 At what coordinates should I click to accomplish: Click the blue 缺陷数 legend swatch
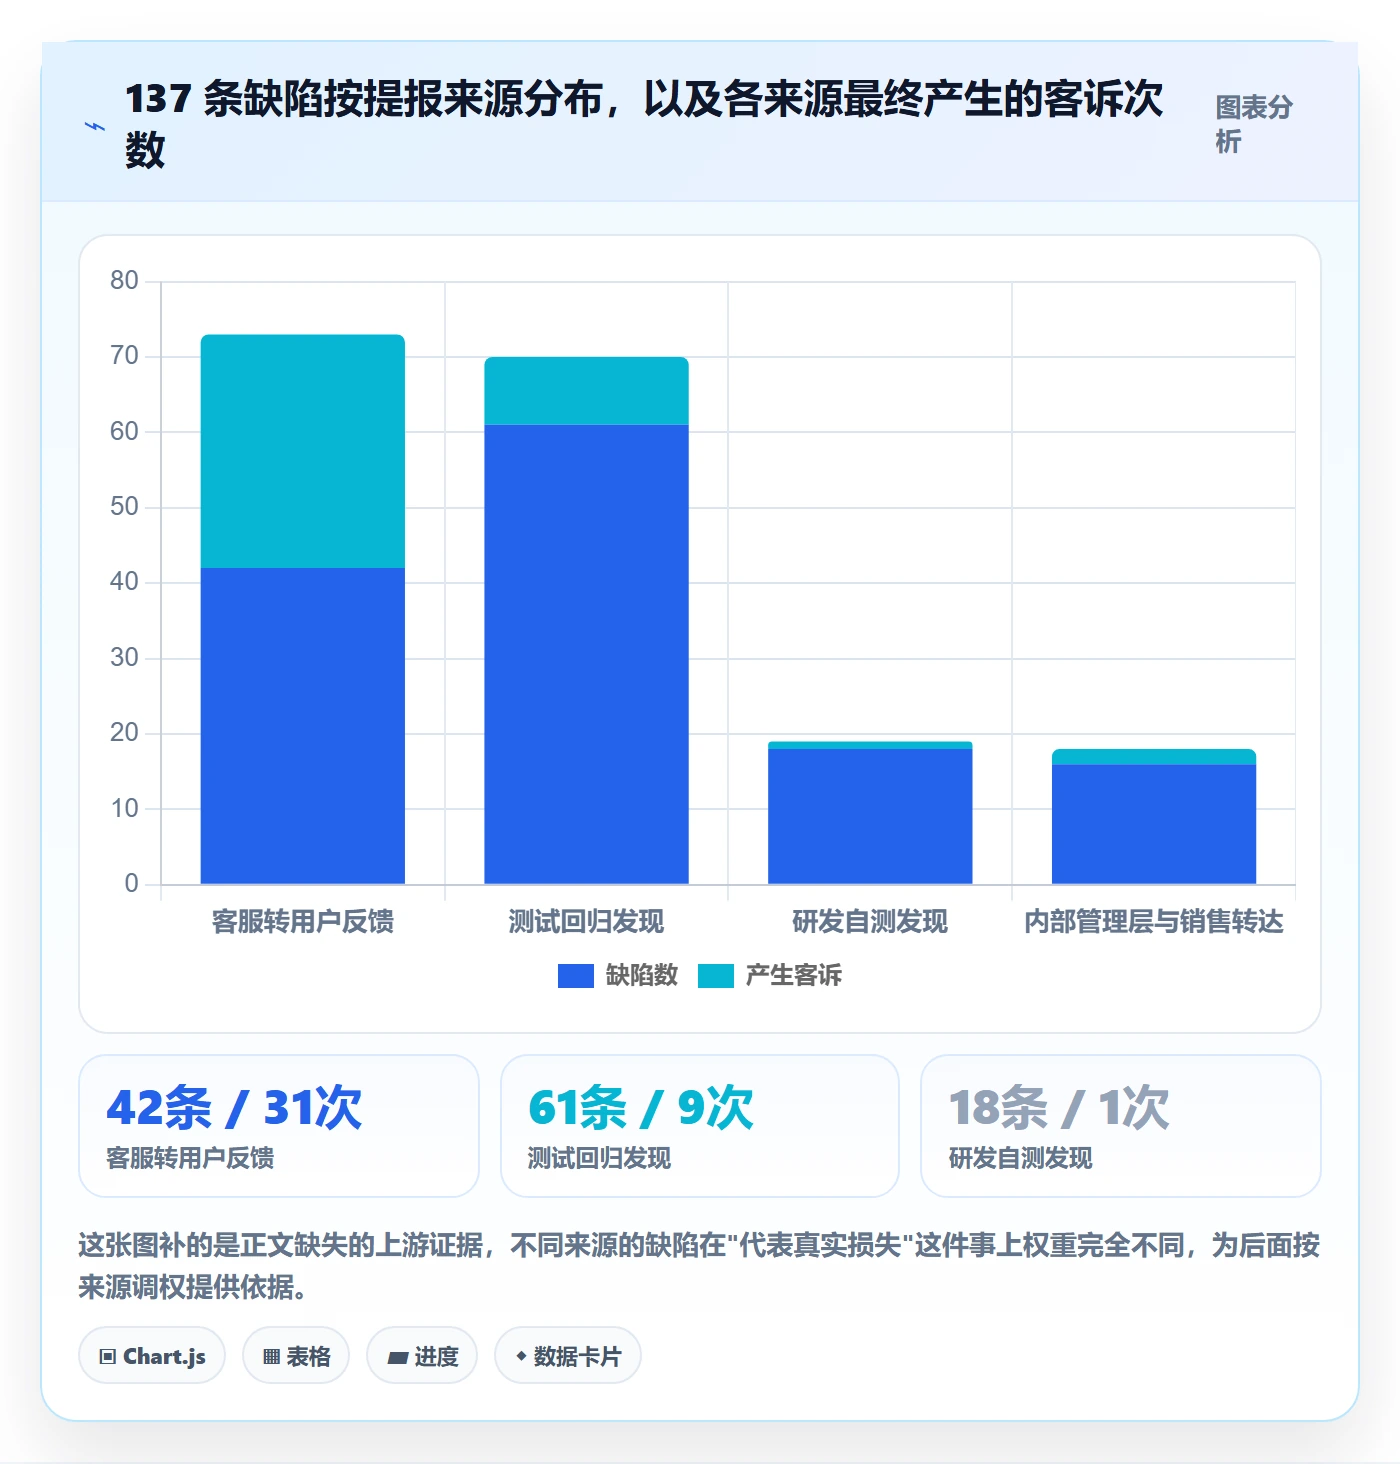point(576,975)
